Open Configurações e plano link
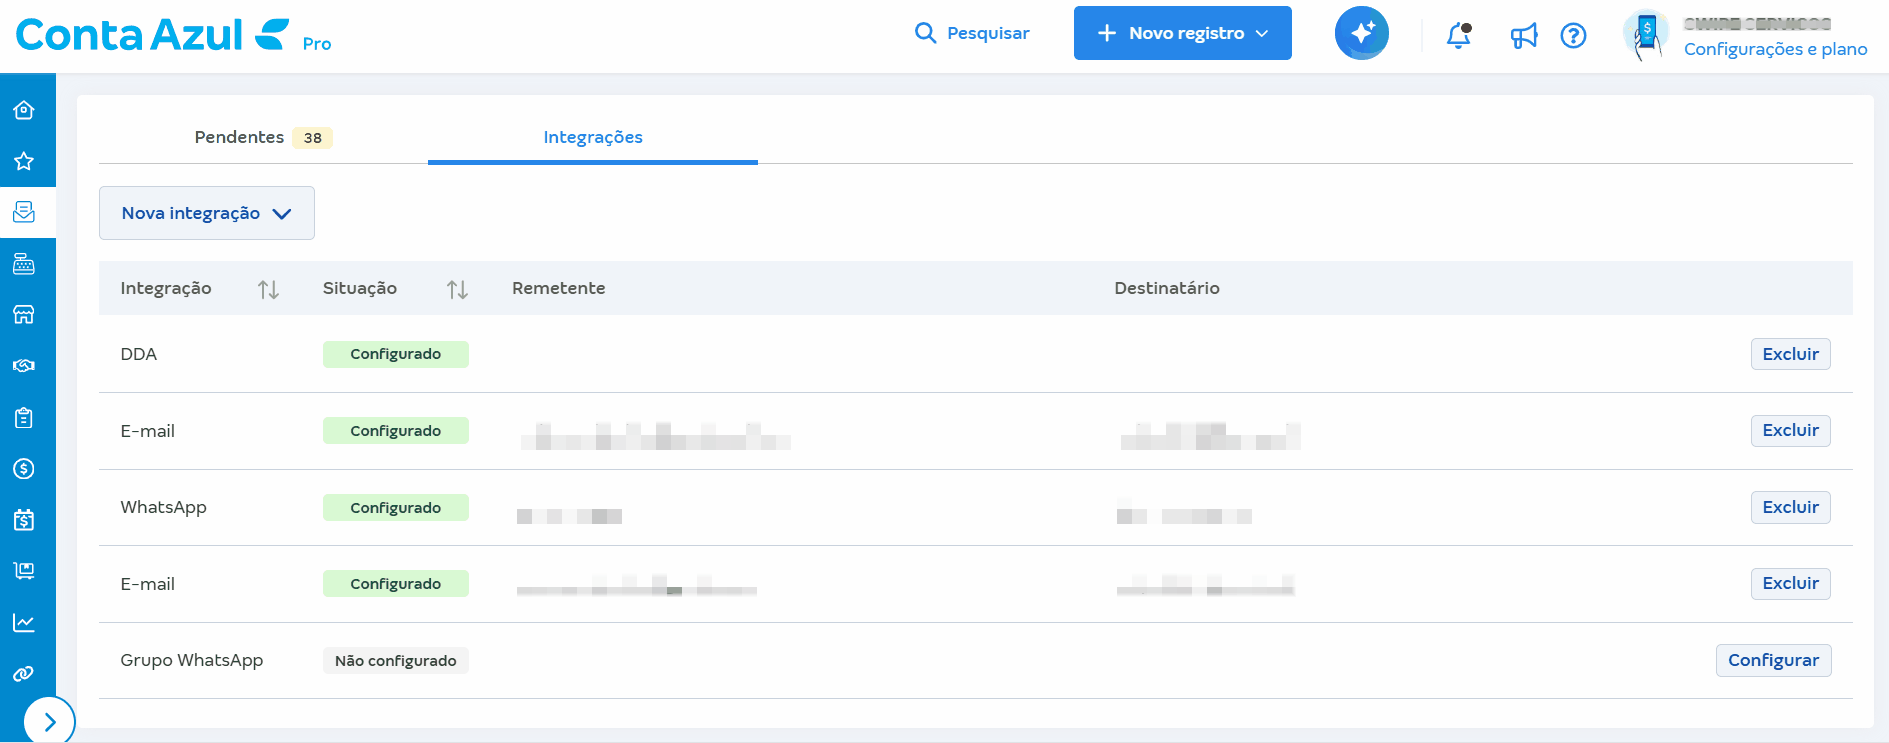The image size is (1889, 743). click(1775, 49)
